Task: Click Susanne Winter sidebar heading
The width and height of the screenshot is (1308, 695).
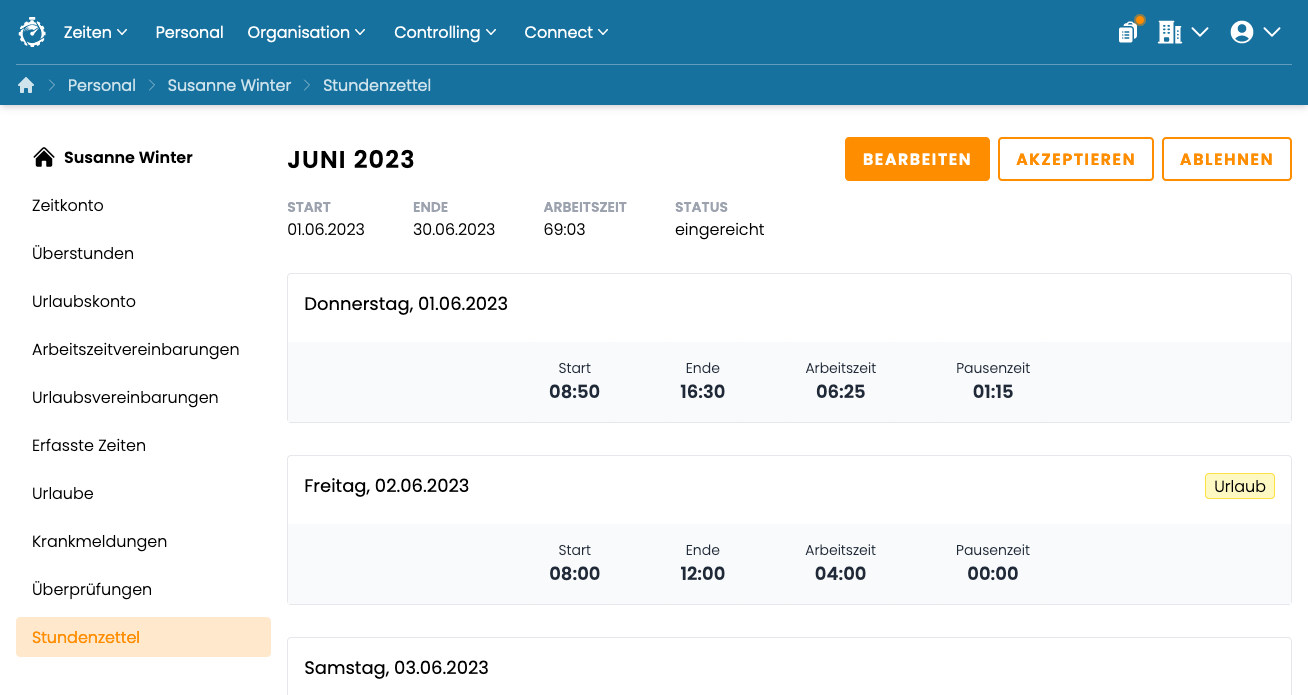Action: 128,157
